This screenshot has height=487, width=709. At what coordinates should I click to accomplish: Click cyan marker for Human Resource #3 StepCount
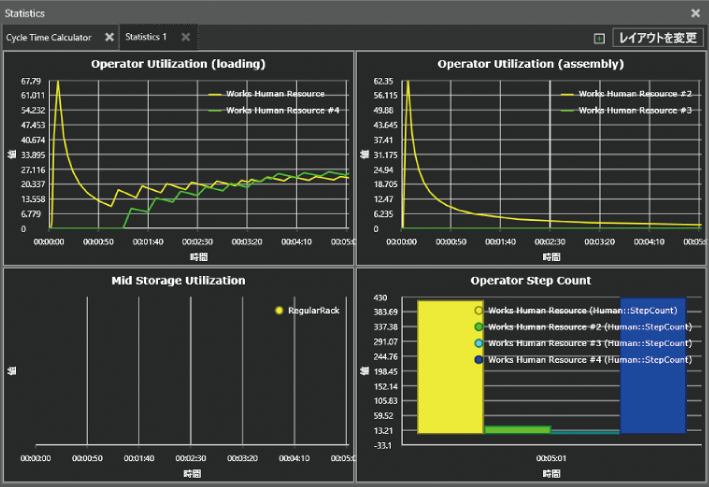point(479,343)
